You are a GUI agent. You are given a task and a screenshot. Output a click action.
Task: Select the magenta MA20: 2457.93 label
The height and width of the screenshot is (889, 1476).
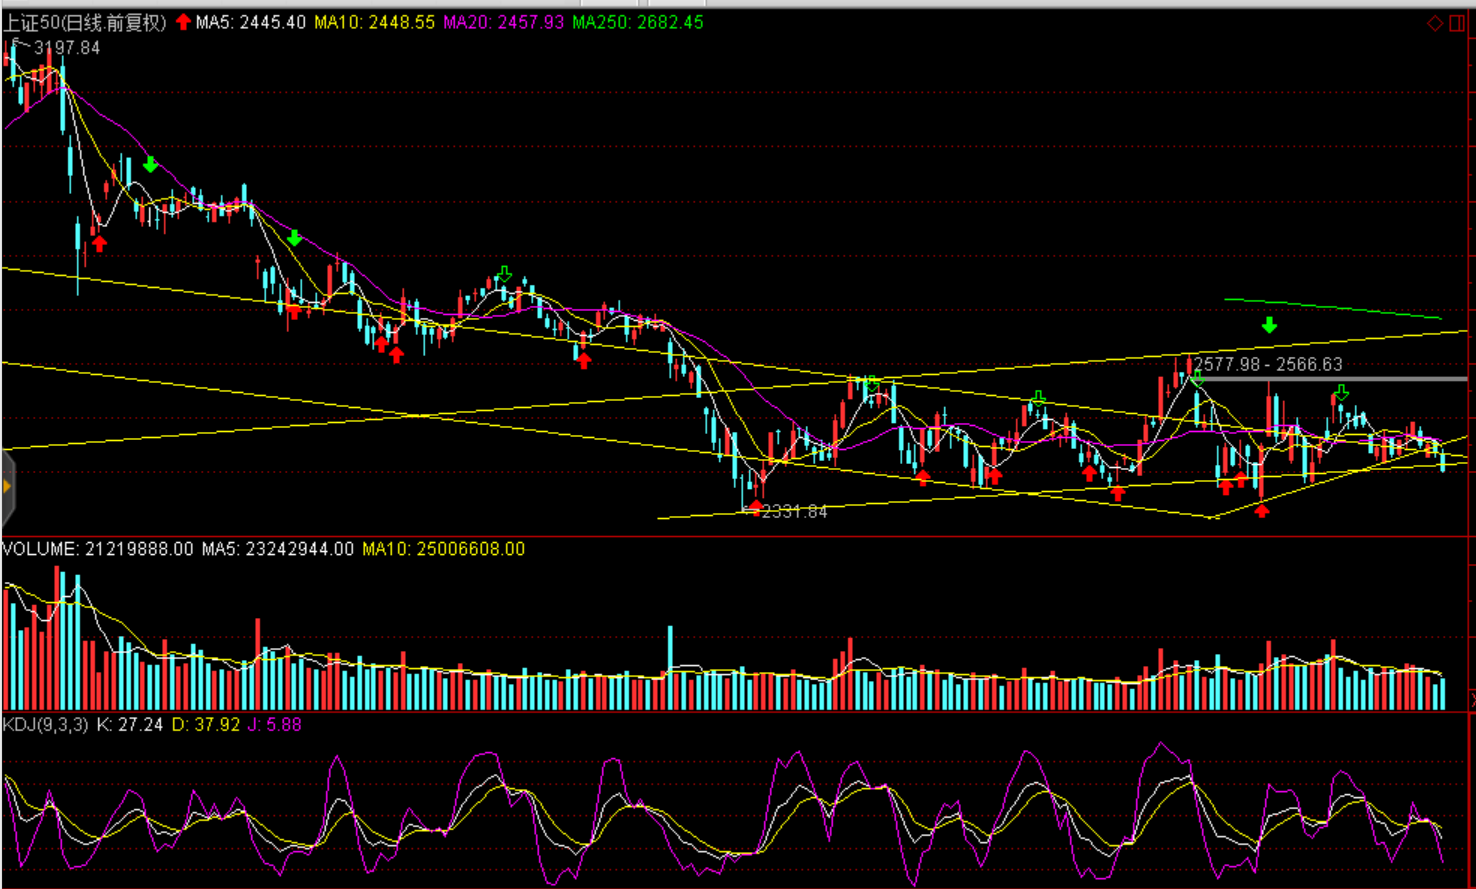503,22
